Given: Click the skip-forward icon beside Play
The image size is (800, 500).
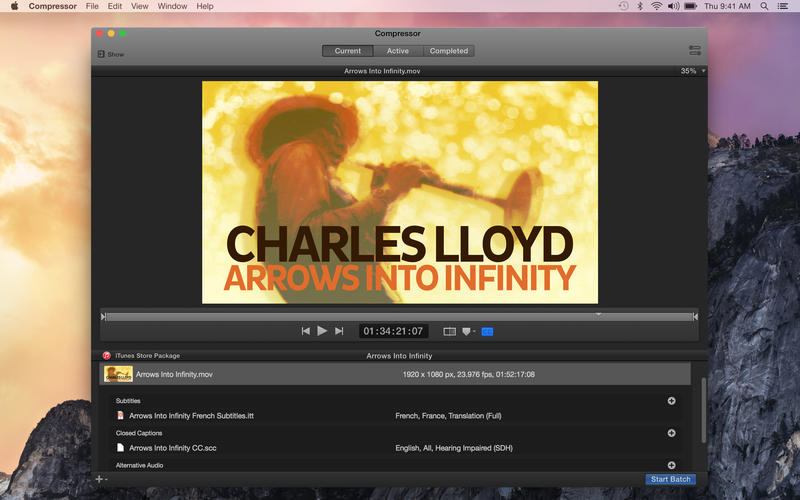Looking at the screenshot, I should pyautogui.click(x=339, y=331).
